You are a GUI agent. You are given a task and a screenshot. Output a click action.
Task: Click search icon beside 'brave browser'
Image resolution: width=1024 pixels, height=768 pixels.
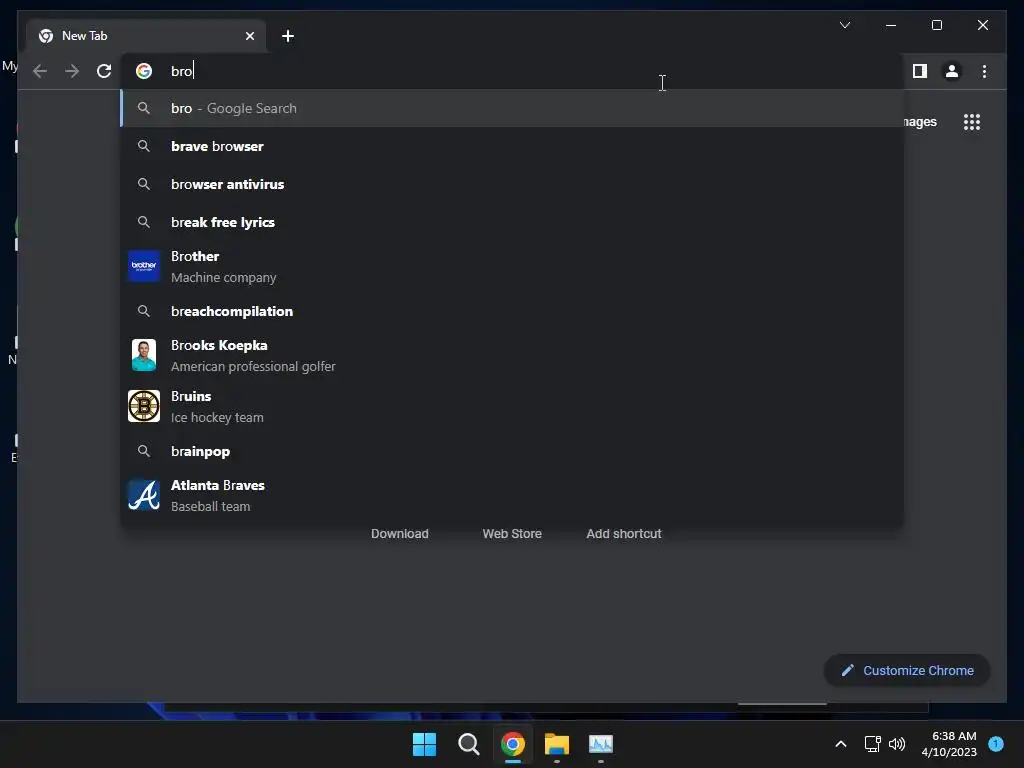coord(144,146)
